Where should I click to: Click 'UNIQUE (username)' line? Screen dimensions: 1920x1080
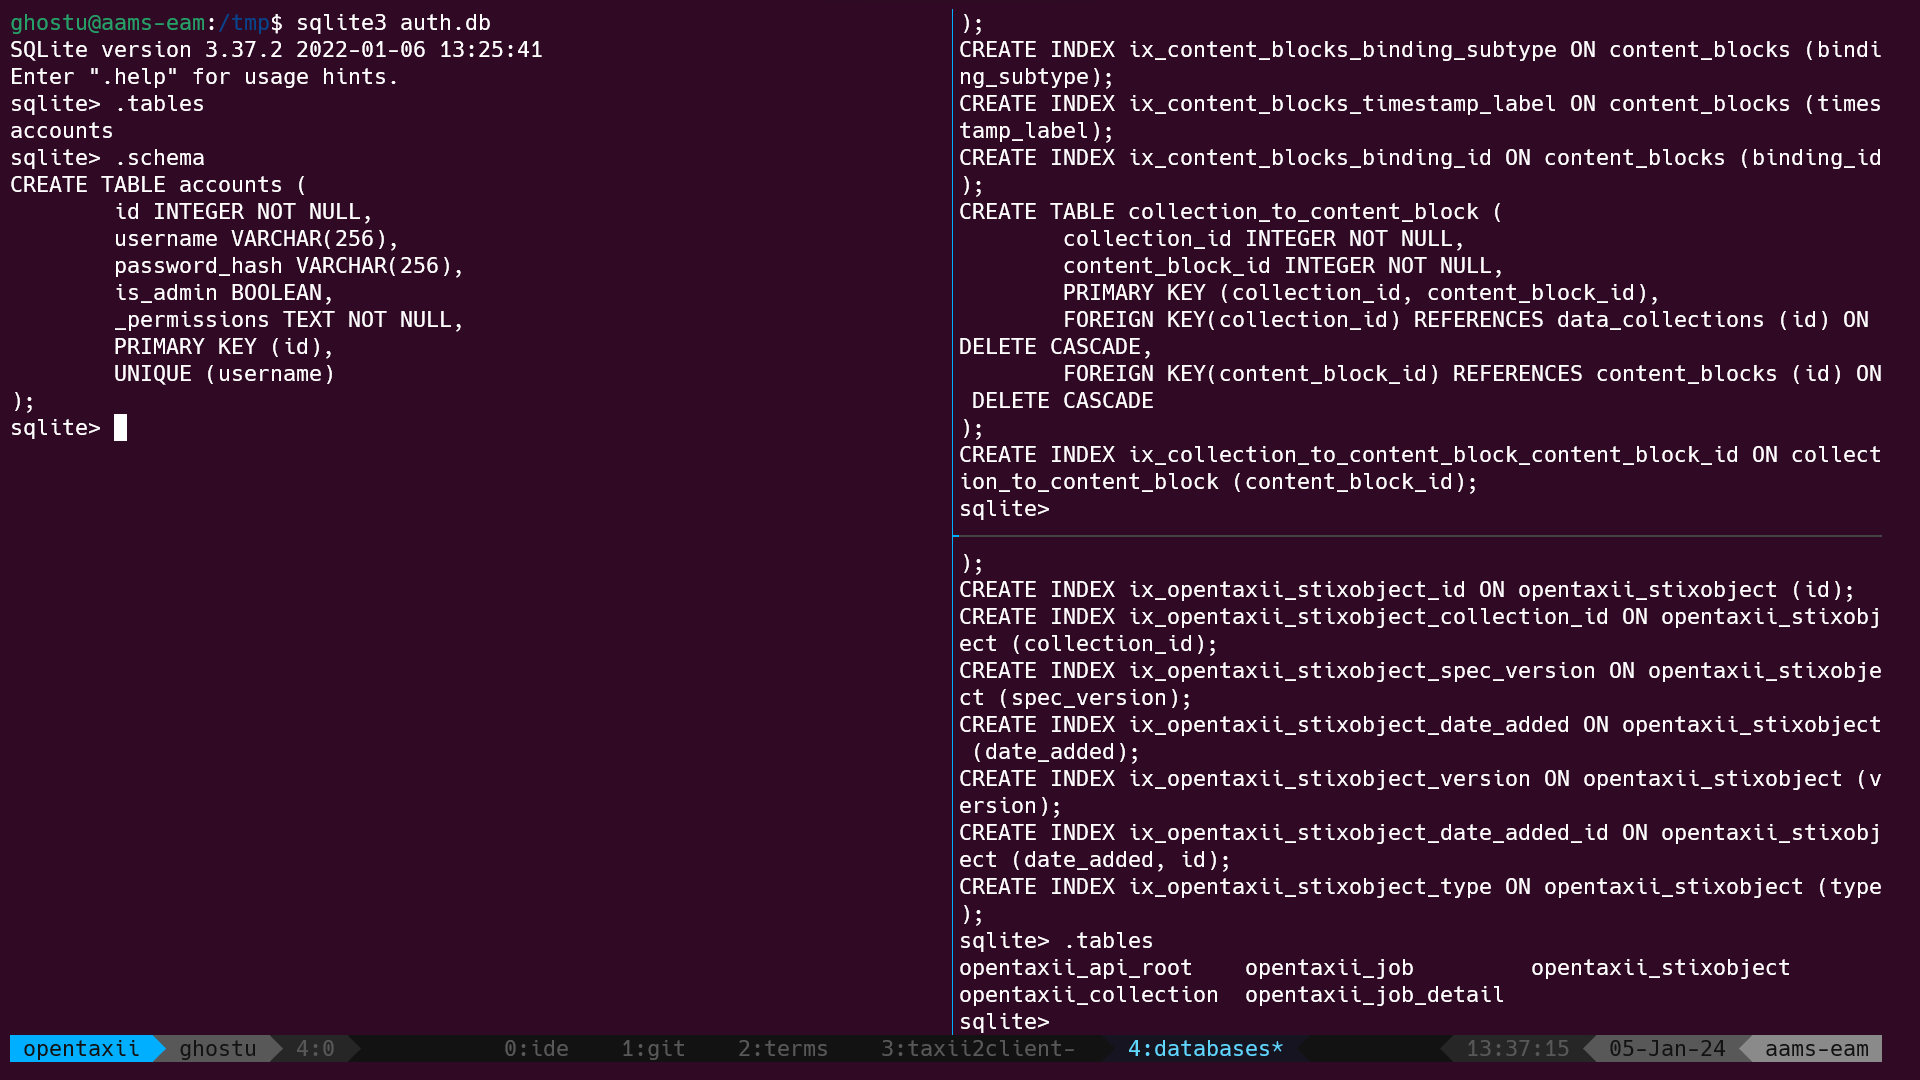(224, 374)
